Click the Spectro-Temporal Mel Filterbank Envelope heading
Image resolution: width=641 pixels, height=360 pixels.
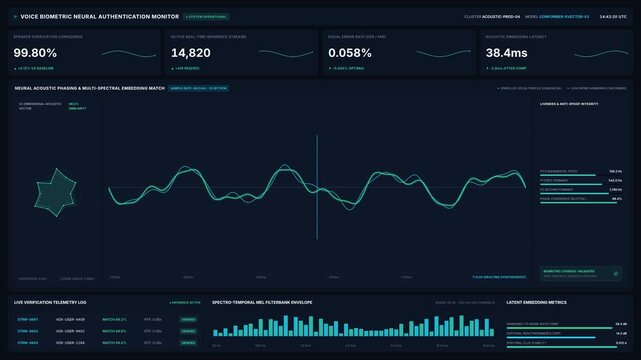pos(262,302)
